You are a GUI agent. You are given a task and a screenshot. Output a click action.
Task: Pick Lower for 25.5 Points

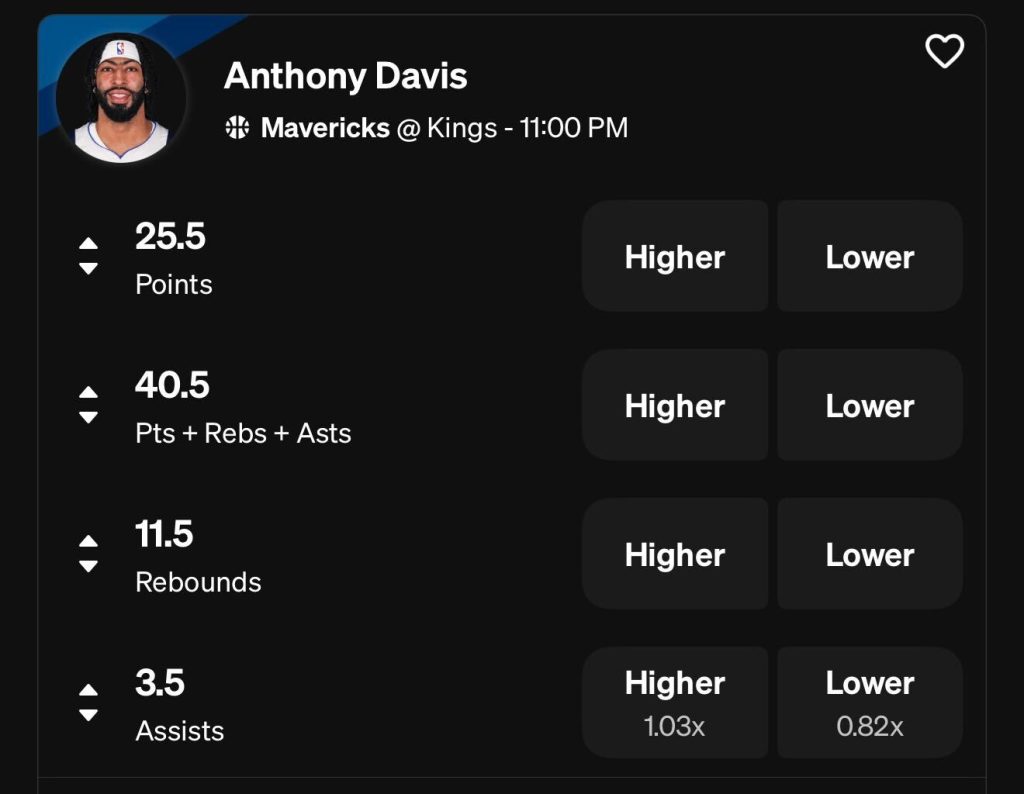coord(870,256)
